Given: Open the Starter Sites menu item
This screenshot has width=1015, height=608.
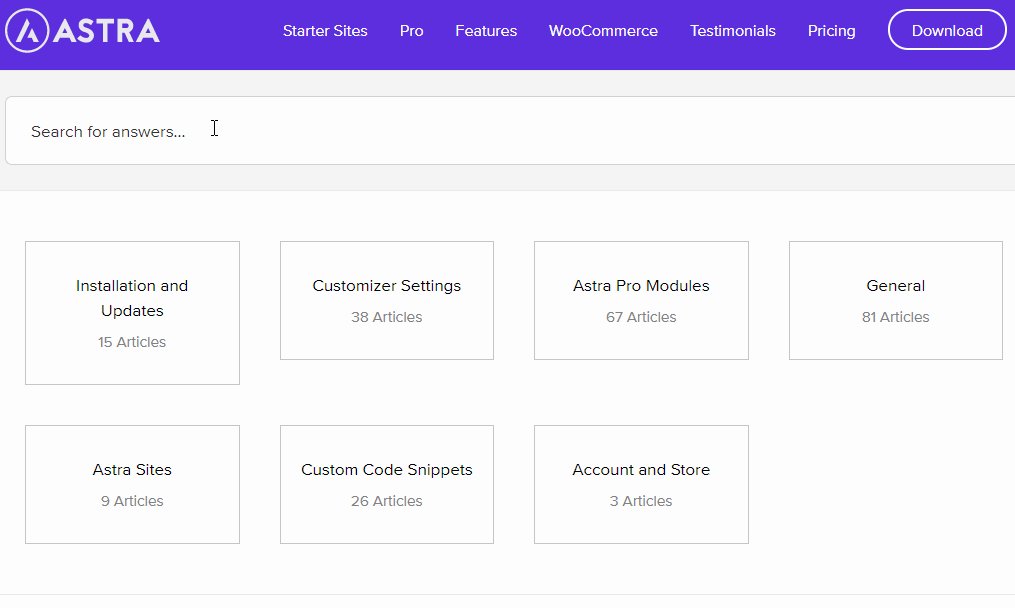Looking at the screenshot, I should point(325,31).
